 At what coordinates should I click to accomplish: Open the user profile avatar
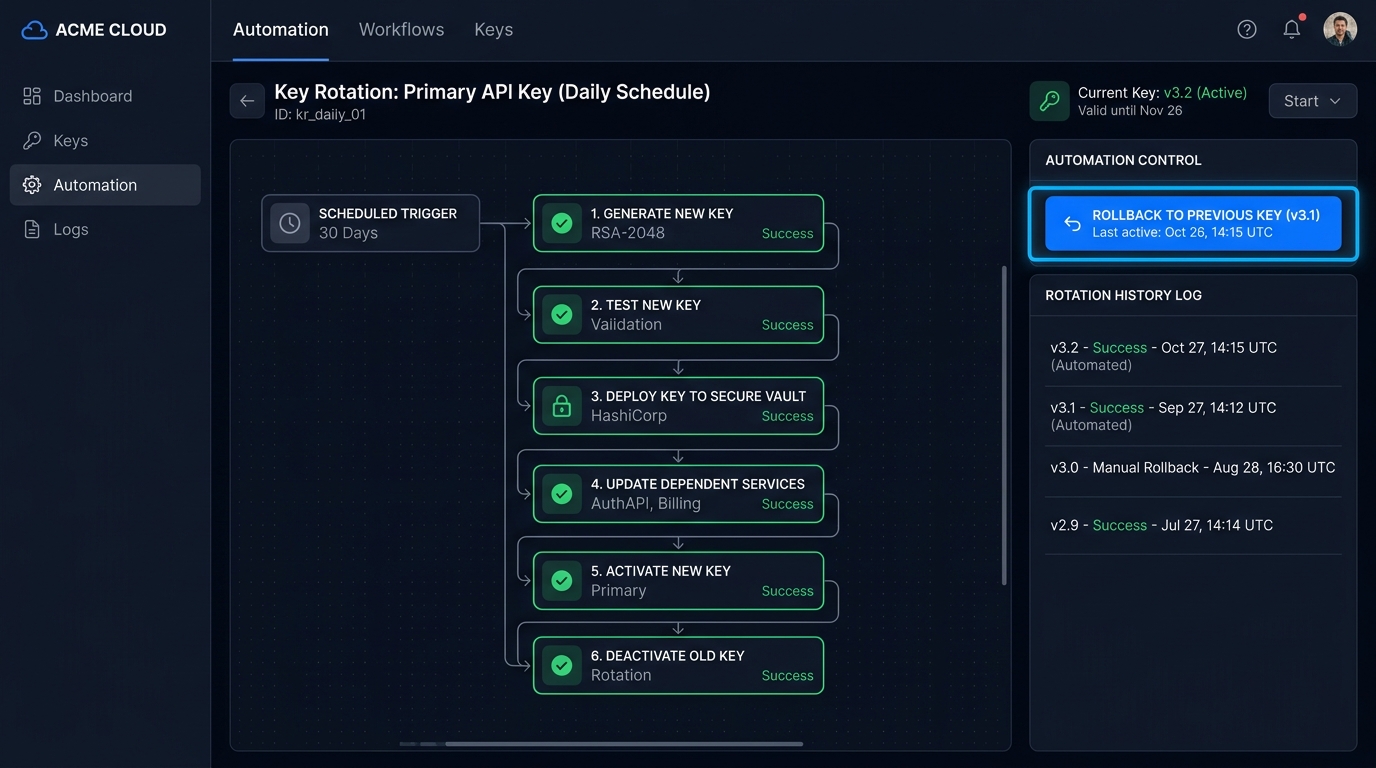pos(1340,29)
